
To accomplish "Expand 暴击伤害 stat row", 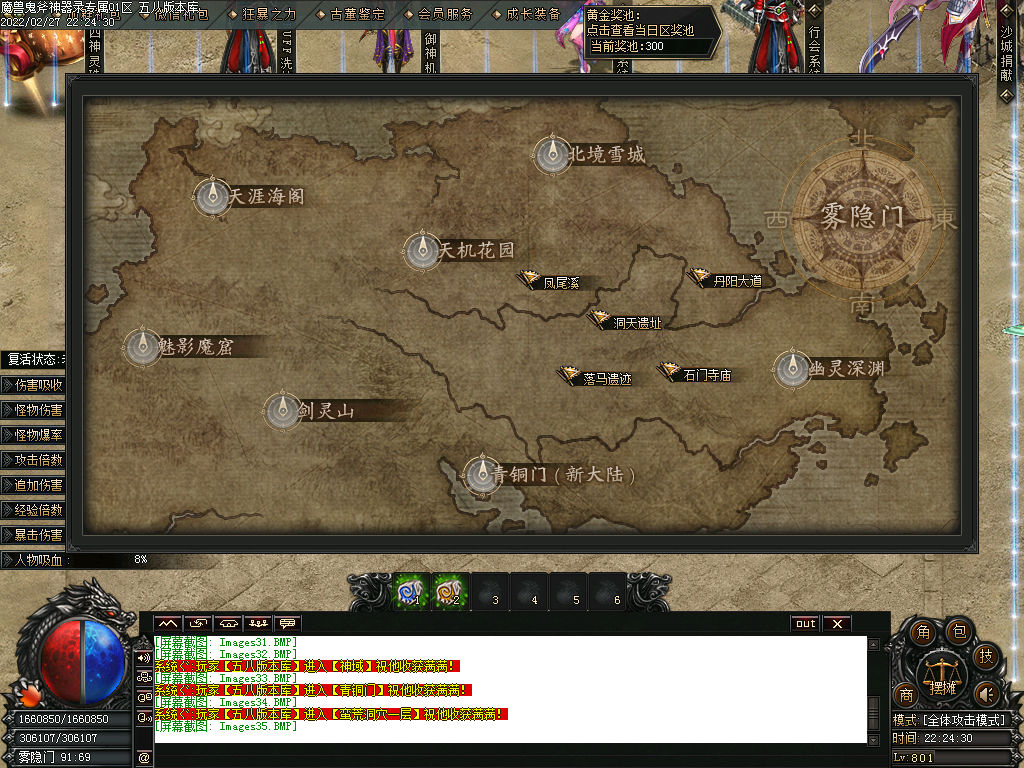I will [33, 534].
